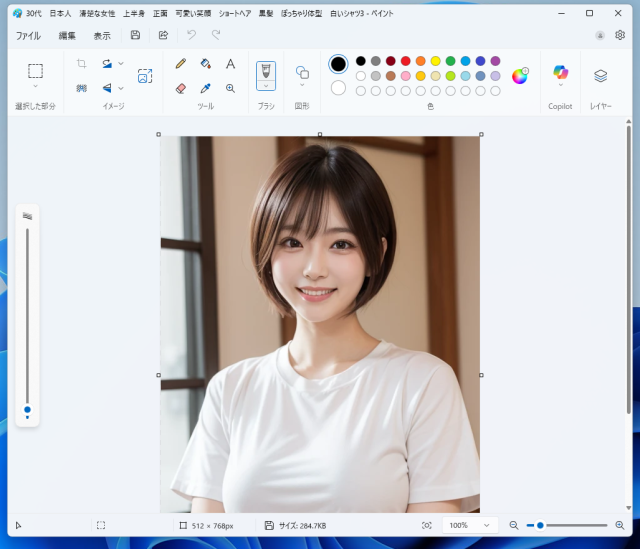Viewport: 640px width, 549px height.
Task: Click the Copilot button
Action: click(x=560, y=73)
